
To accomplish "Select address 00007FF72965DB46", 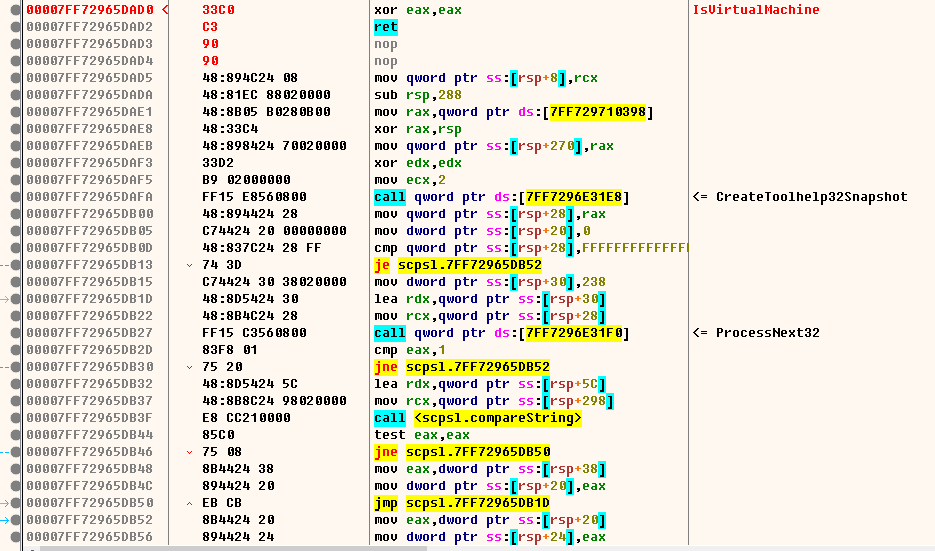I will pyautogui.click(x=89, y=451).
